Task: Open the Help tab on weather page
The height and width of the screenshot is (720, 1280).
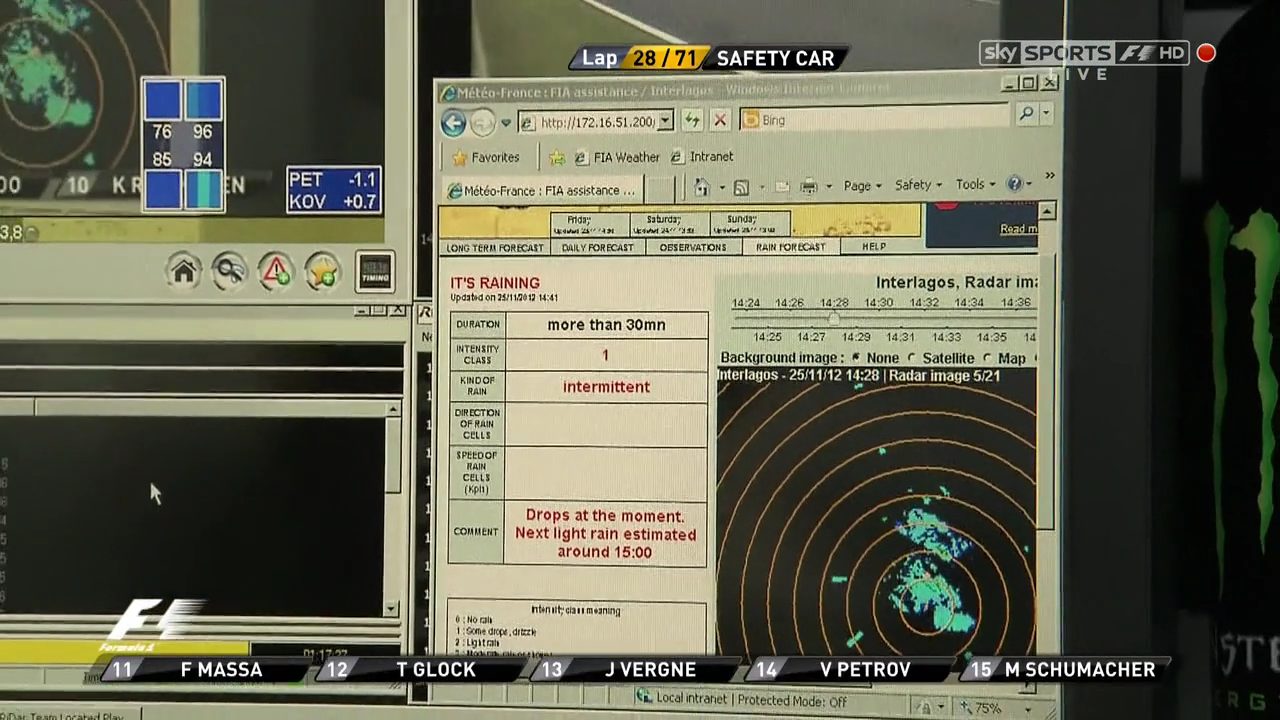Action: (x=874, y=246)
